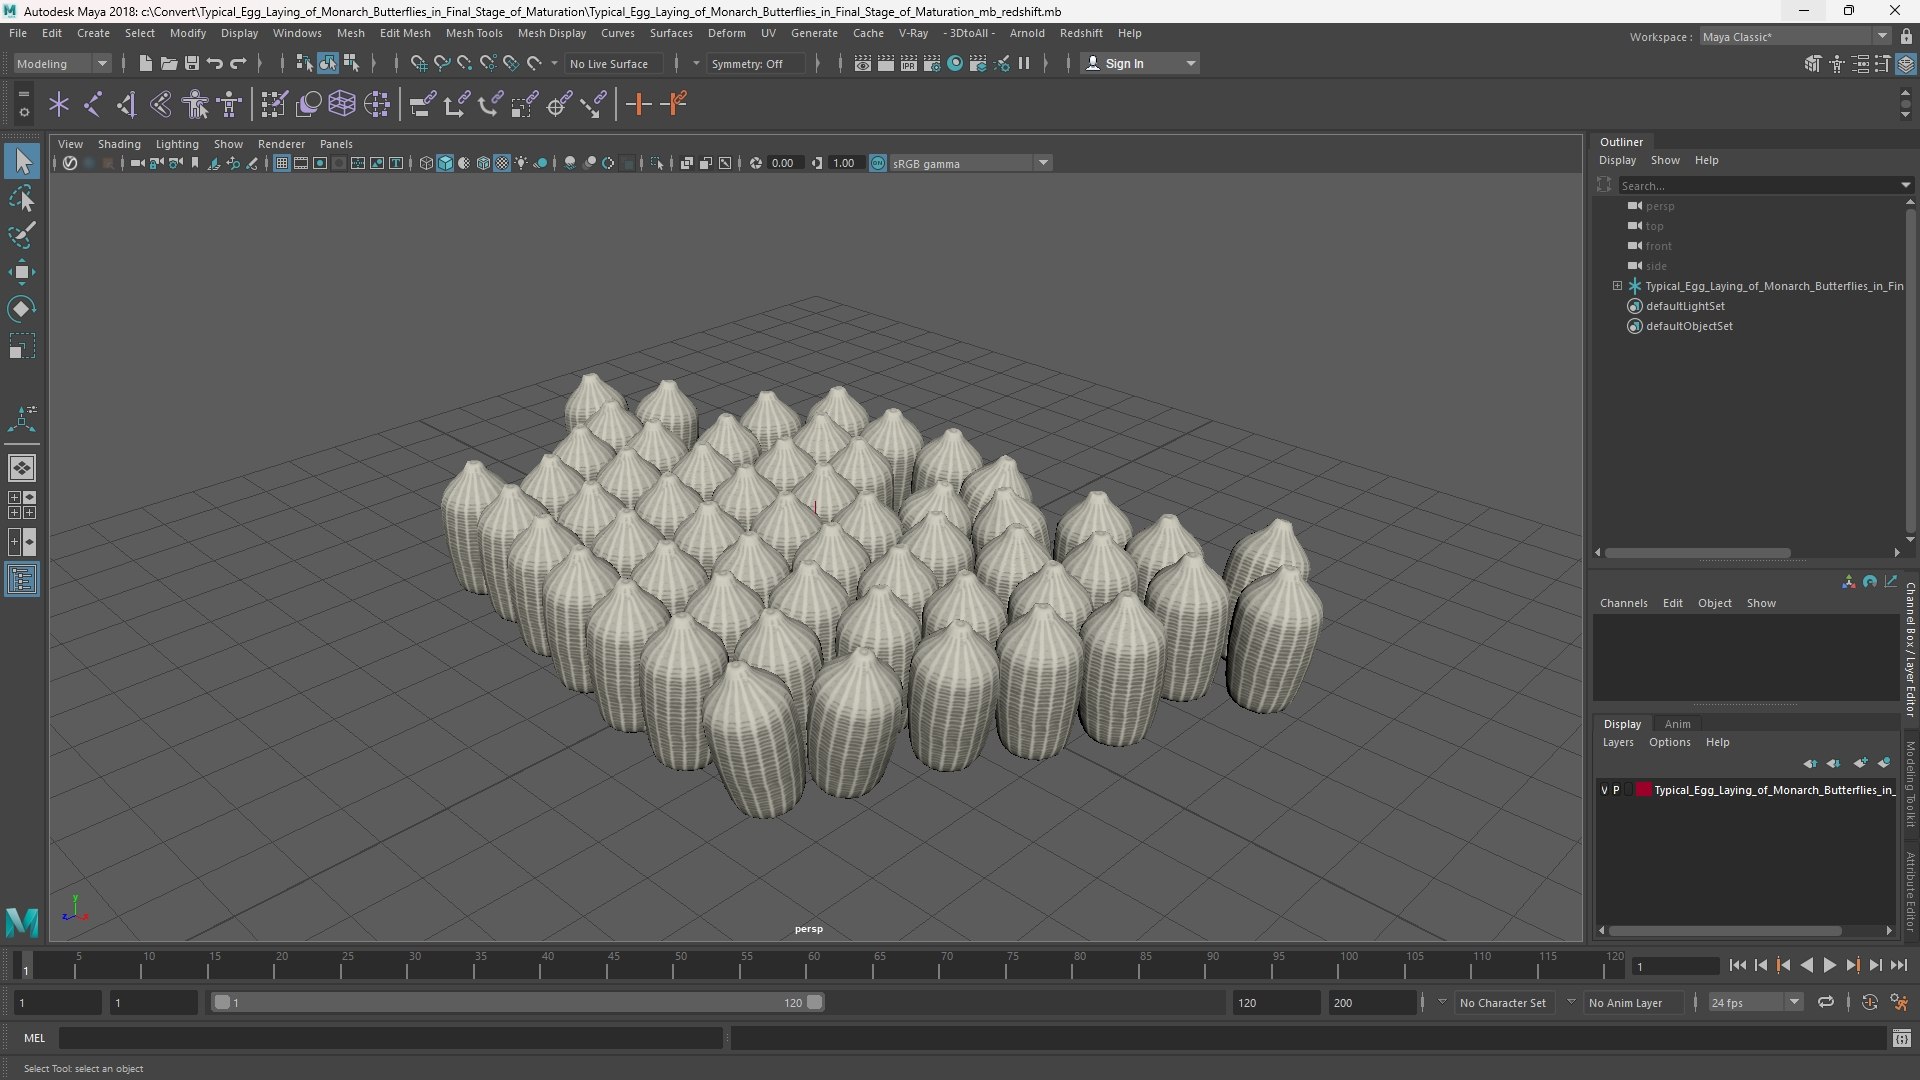This screenshot has height=1080, width=1920.
Task: Open the Render Settings icon
Action: [x=932, y=63]
